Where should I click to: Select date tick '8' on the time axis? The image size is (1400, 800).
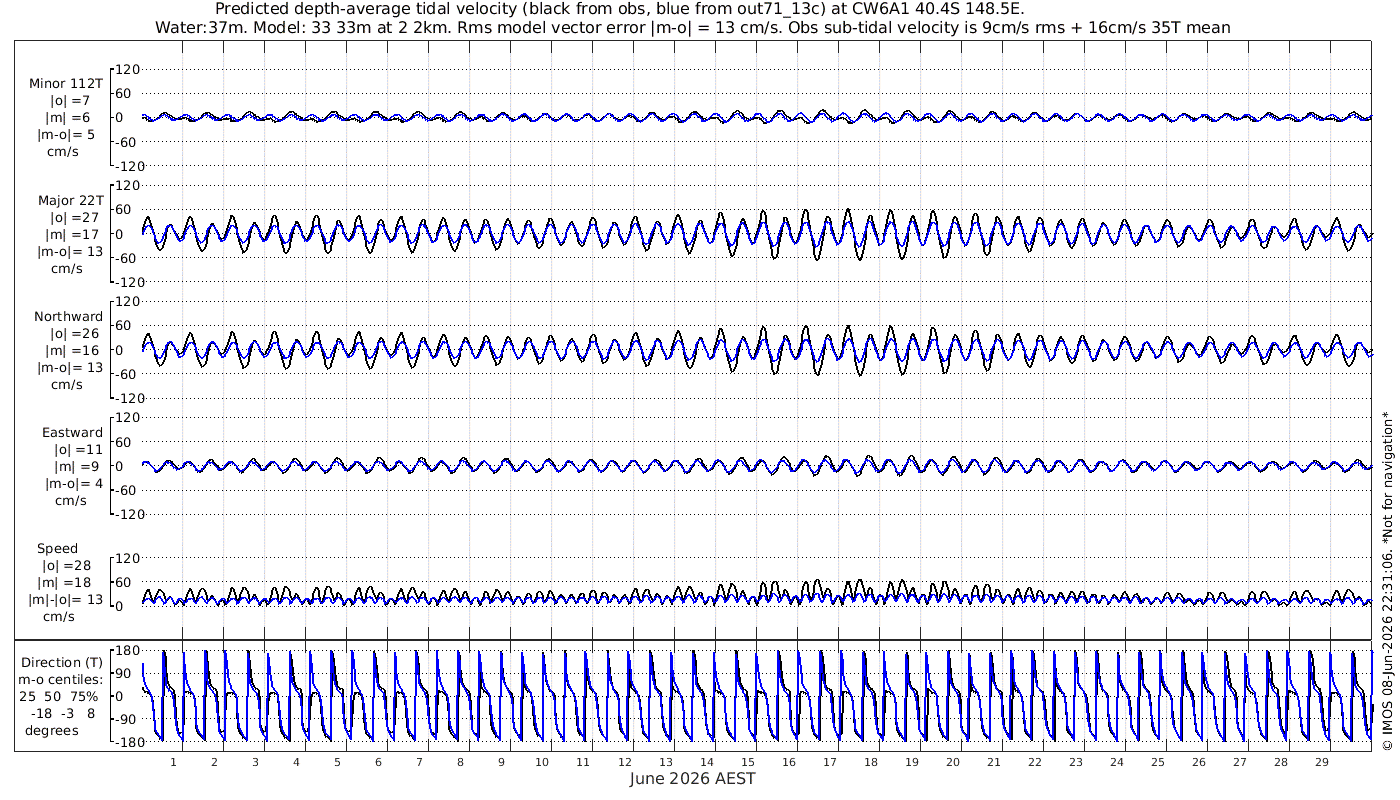click(x=461, y=761)
